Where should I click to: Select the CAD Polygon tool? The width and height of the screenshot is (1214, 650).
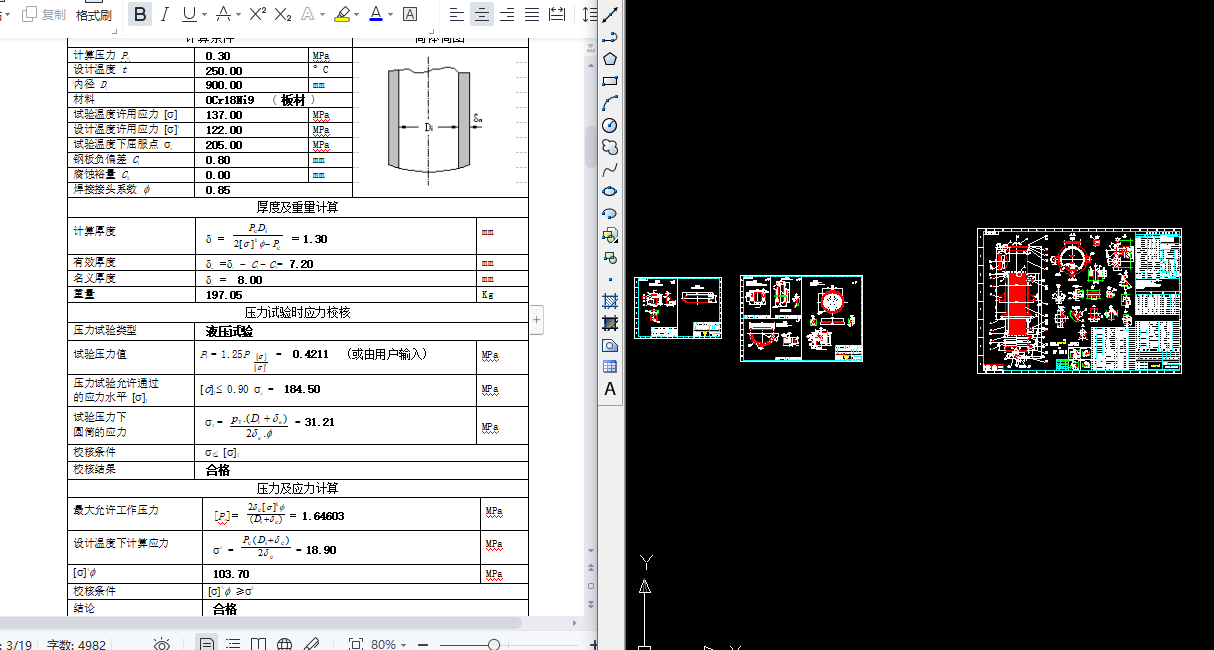click(x=610, y=58)
